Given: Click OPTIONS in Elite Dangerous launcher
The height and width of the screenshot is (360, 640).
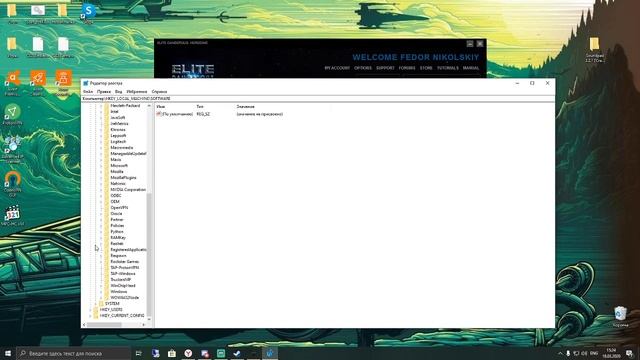Looking at the screenshot, I should tap(363, 68).
